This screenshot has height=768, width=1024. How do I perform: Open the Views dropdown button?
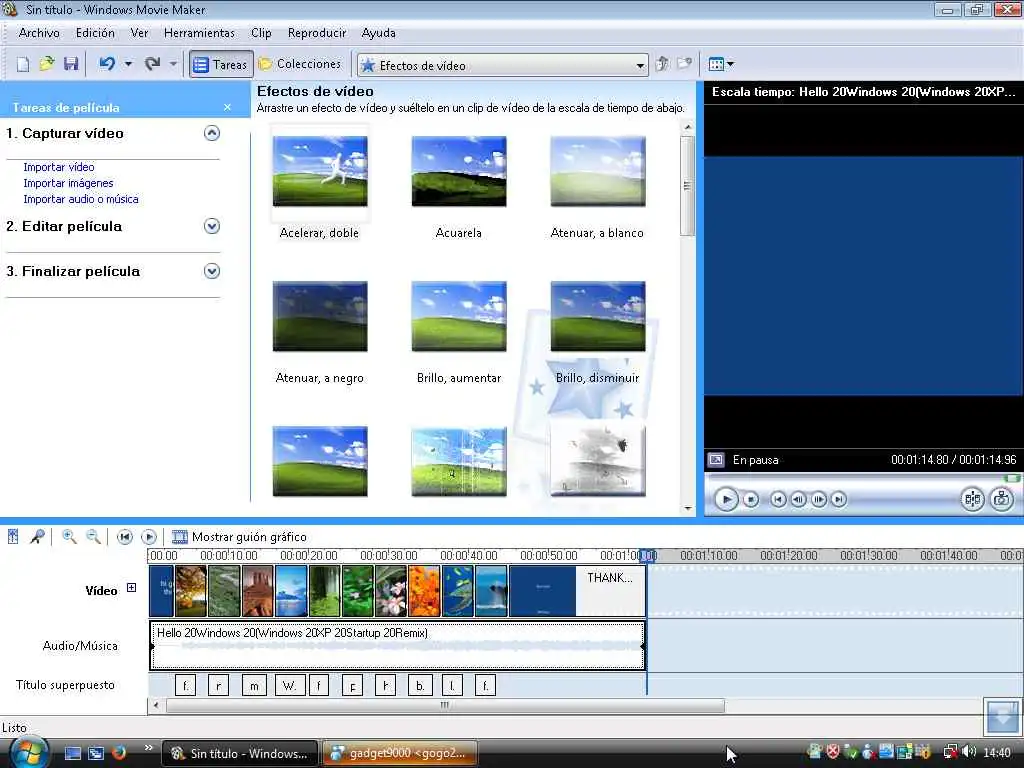722,64
